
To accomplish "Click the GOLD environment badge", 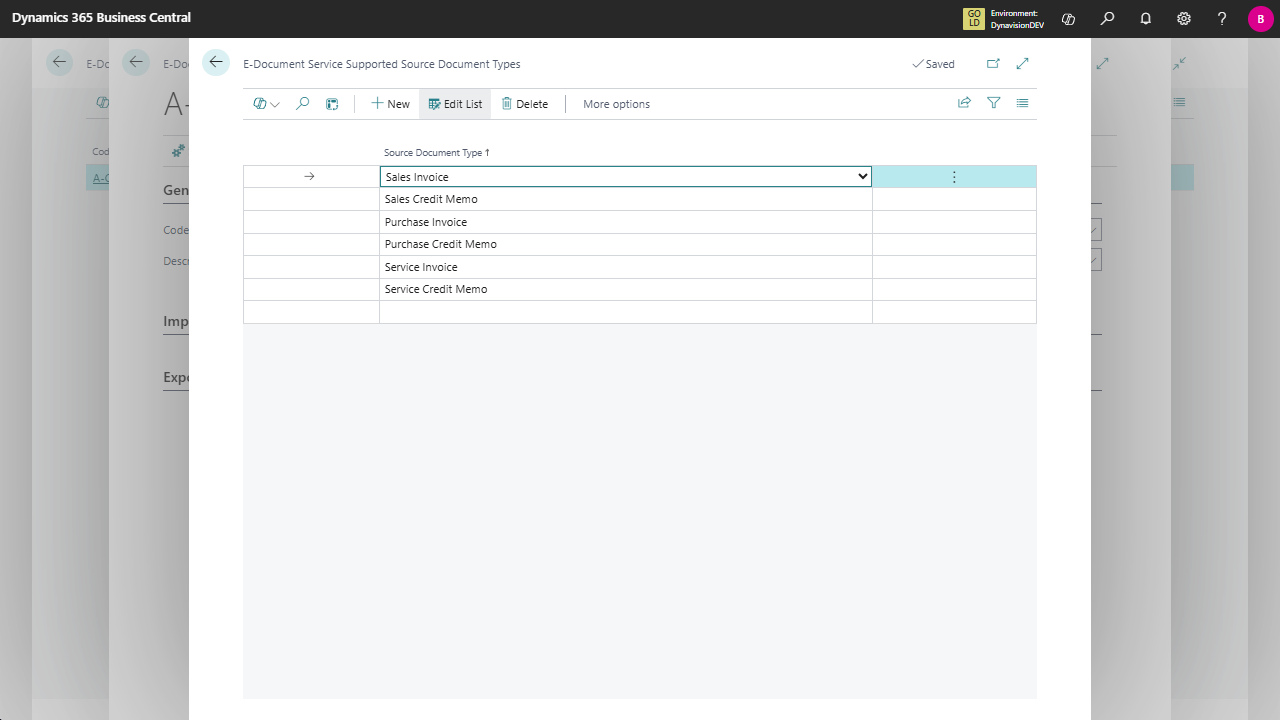I will pyautogui.click(x=973, y=18).
